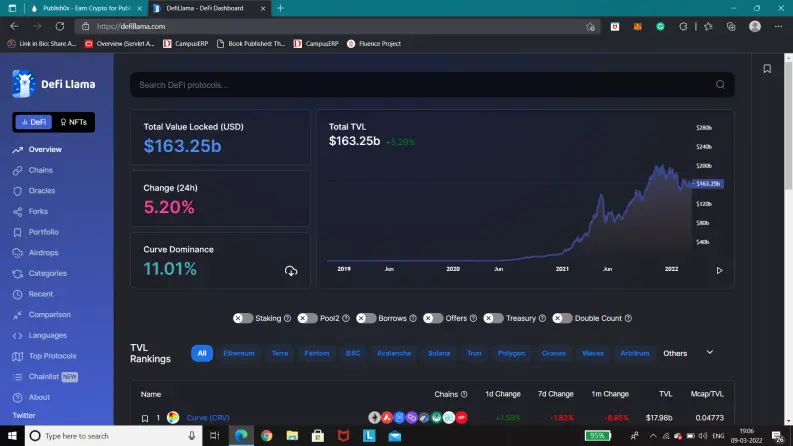Open File Explorer from taskbar

[x=292, y=435]
